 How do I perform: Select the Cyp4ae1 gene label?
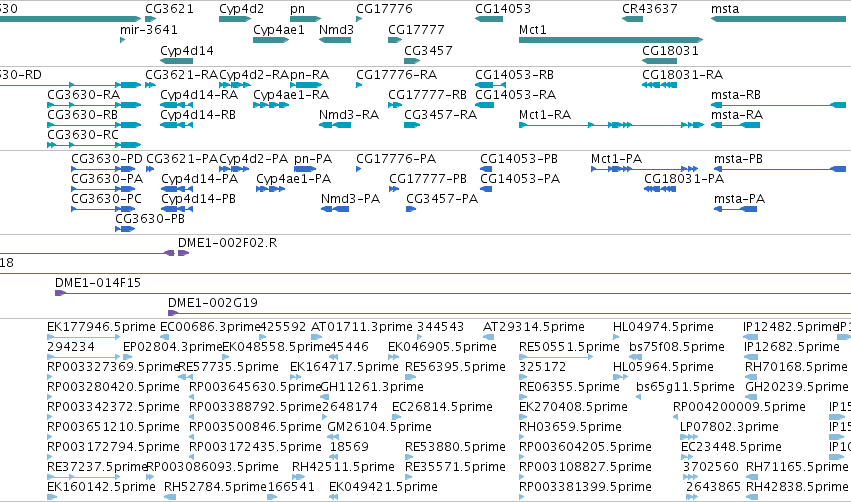279,30
